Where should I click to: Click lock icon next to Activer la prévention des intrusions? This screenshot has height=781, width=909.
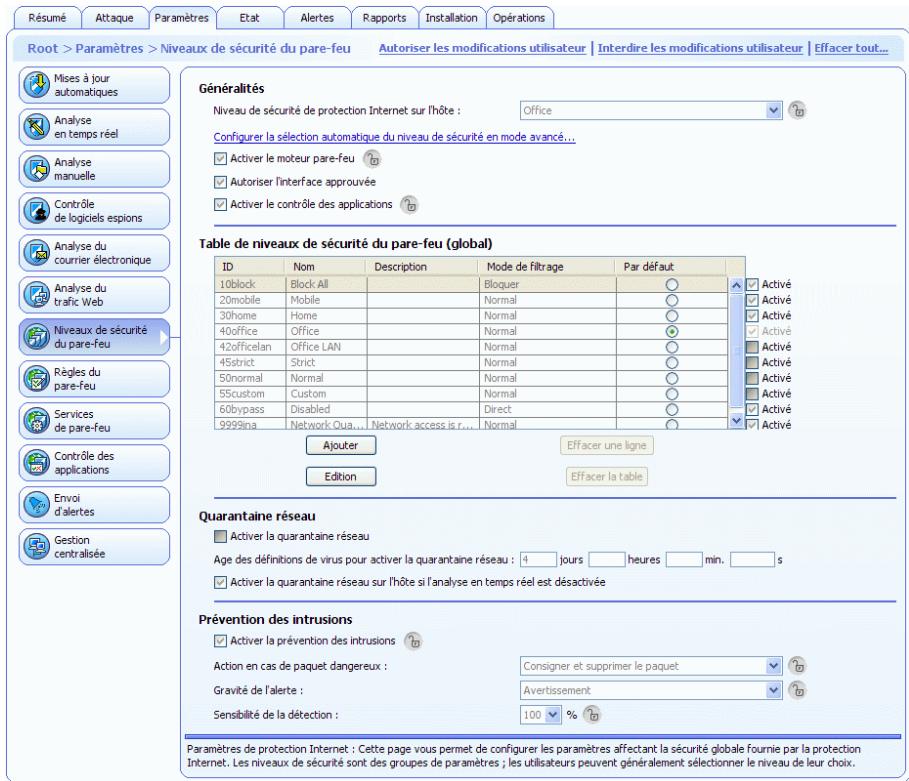click(413, 641)
